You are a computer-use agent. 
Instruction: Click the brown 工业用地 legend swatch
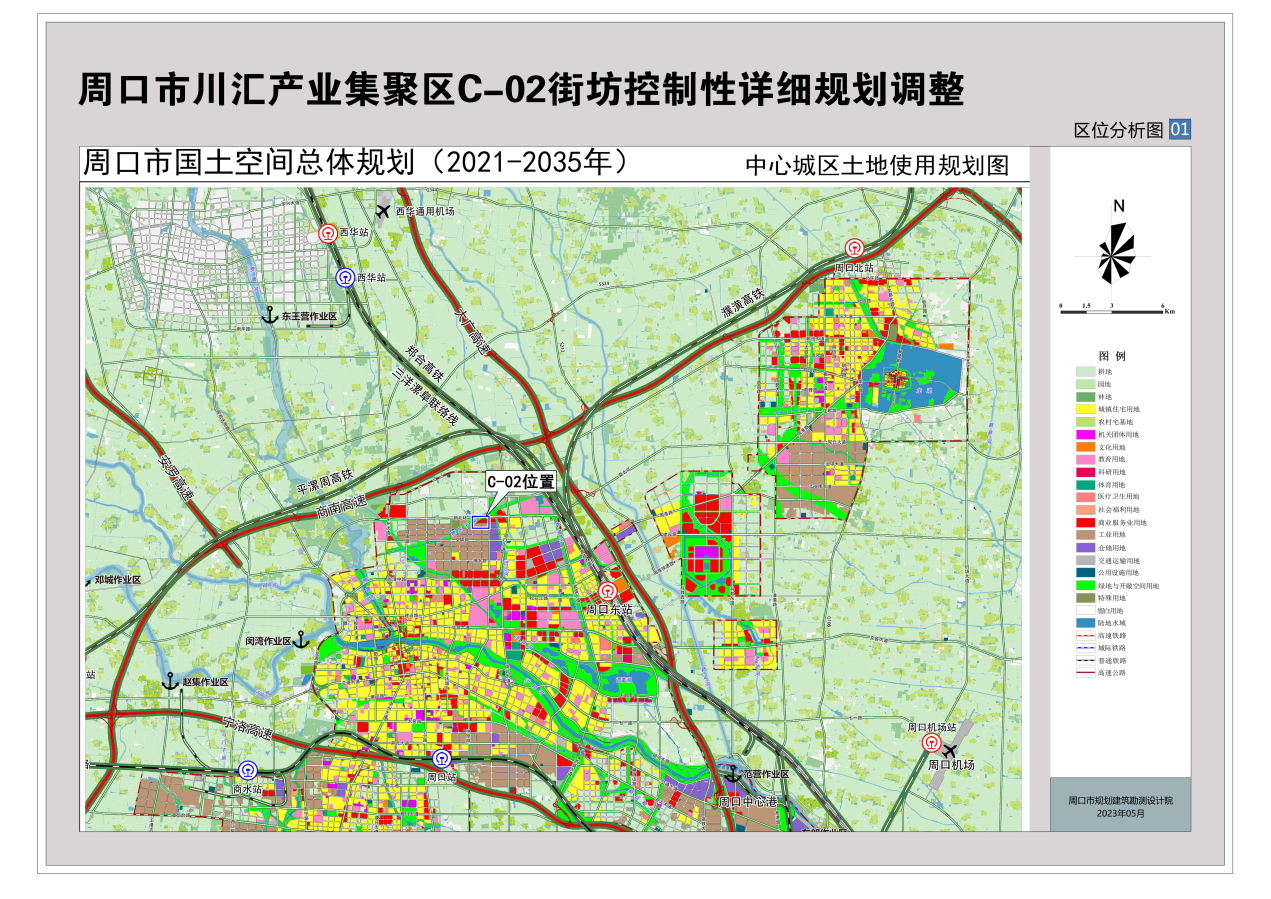click(1084, 535)
